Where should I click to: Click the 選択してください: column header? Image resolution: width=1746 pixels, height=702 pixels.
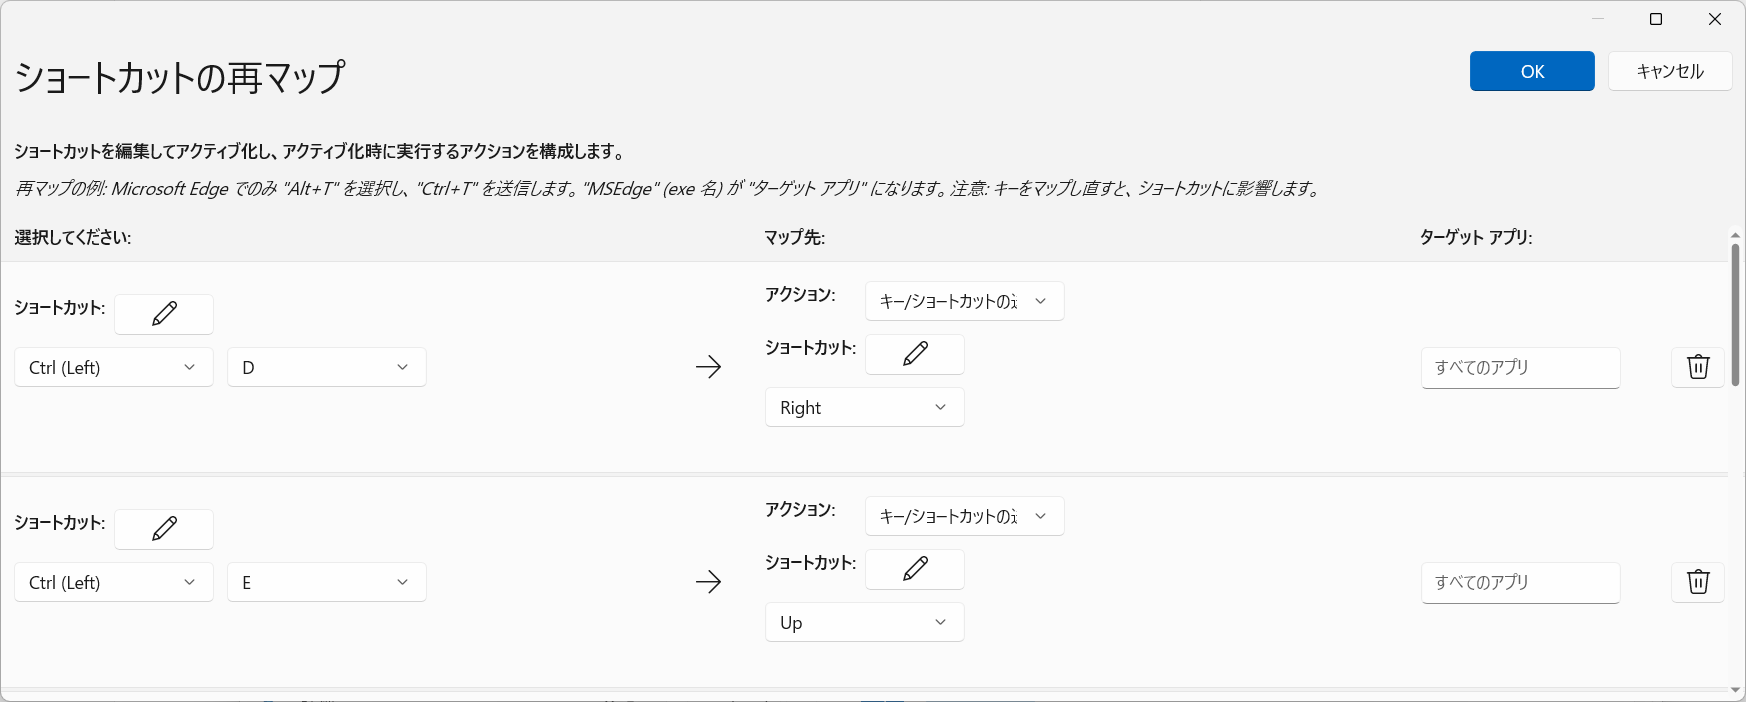pos(73,237)
